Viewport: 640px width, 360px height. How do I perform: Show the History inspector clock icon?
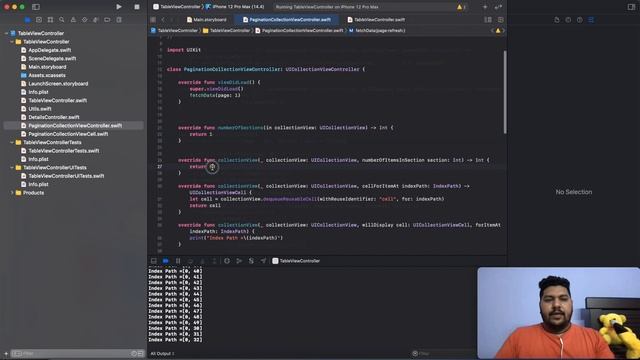568,20
